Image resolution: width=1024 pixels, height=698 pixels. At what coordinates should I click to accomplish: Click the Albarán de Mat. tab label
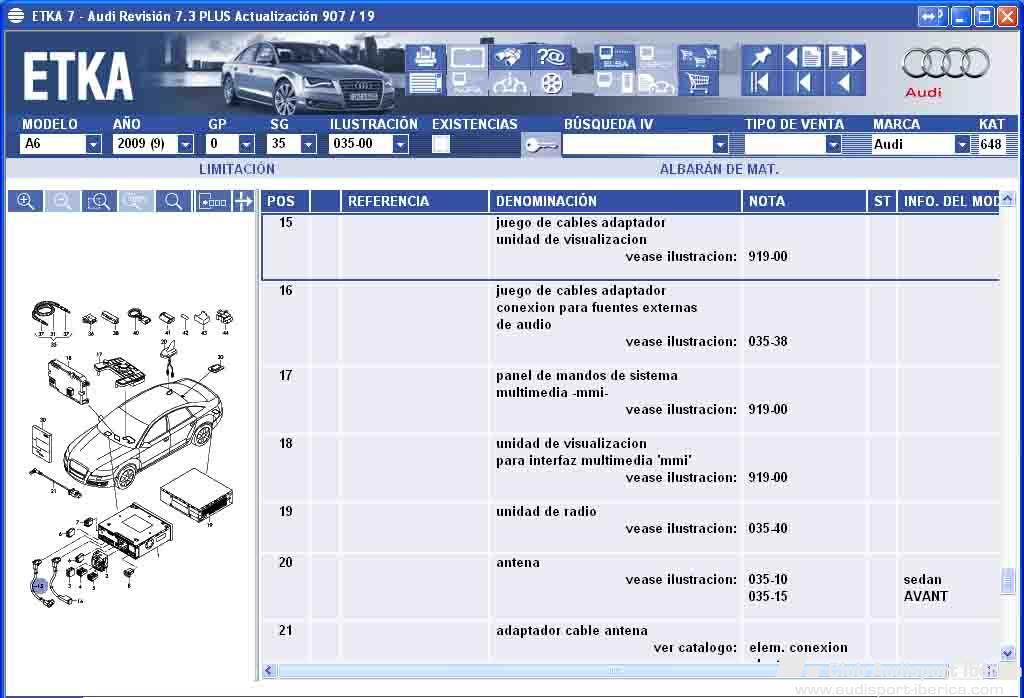tap(719, 169)
